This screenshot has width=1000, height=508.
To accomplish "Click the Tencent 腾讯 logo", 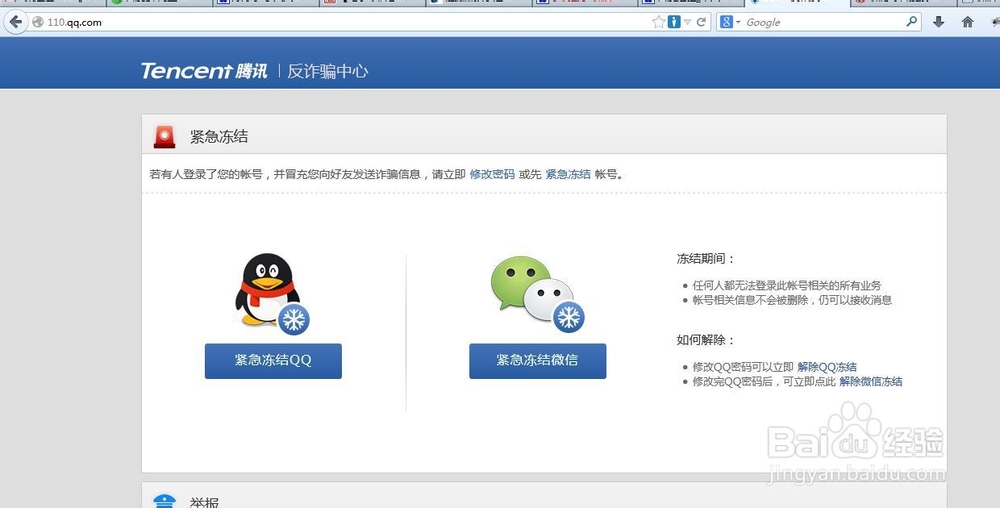I will [204, 71].
